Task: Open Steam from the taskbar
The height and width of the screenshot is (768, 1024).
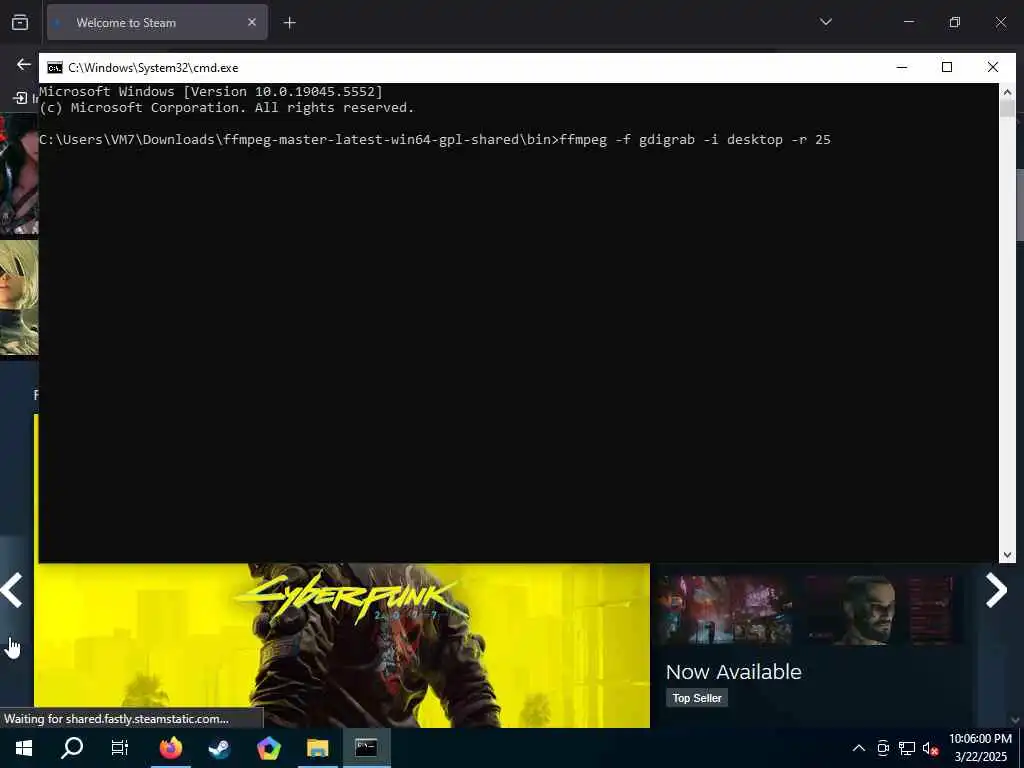Action: point(219,748)
